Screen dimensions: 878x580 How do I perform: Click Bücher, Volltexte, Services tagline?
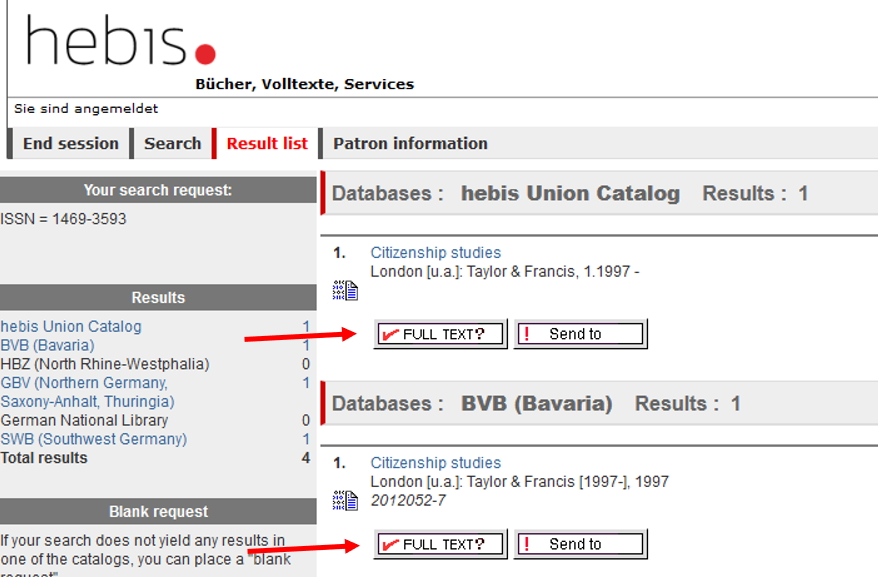point(305,84)
